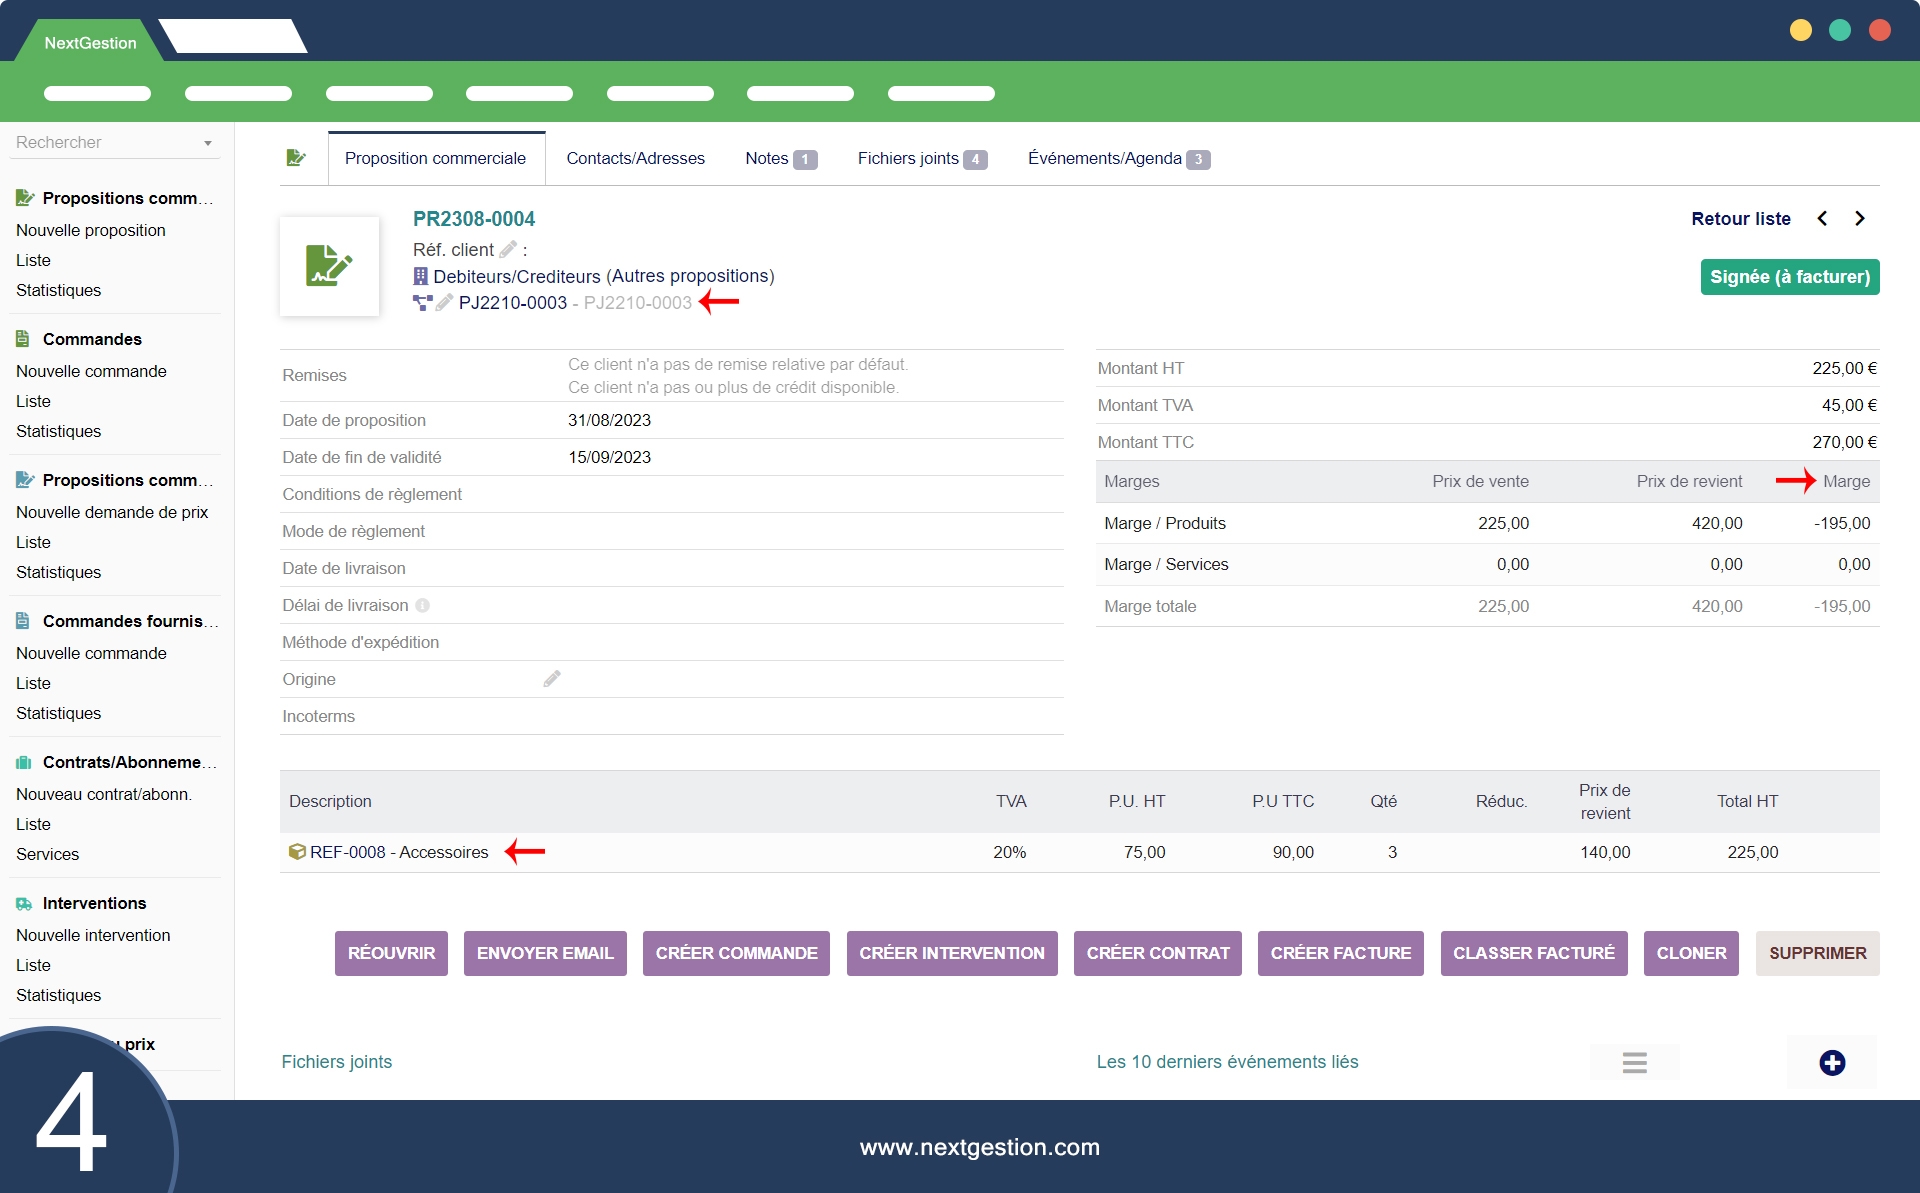
Task: Click the edit pencil next to Origine
Action: coord(552,679)
